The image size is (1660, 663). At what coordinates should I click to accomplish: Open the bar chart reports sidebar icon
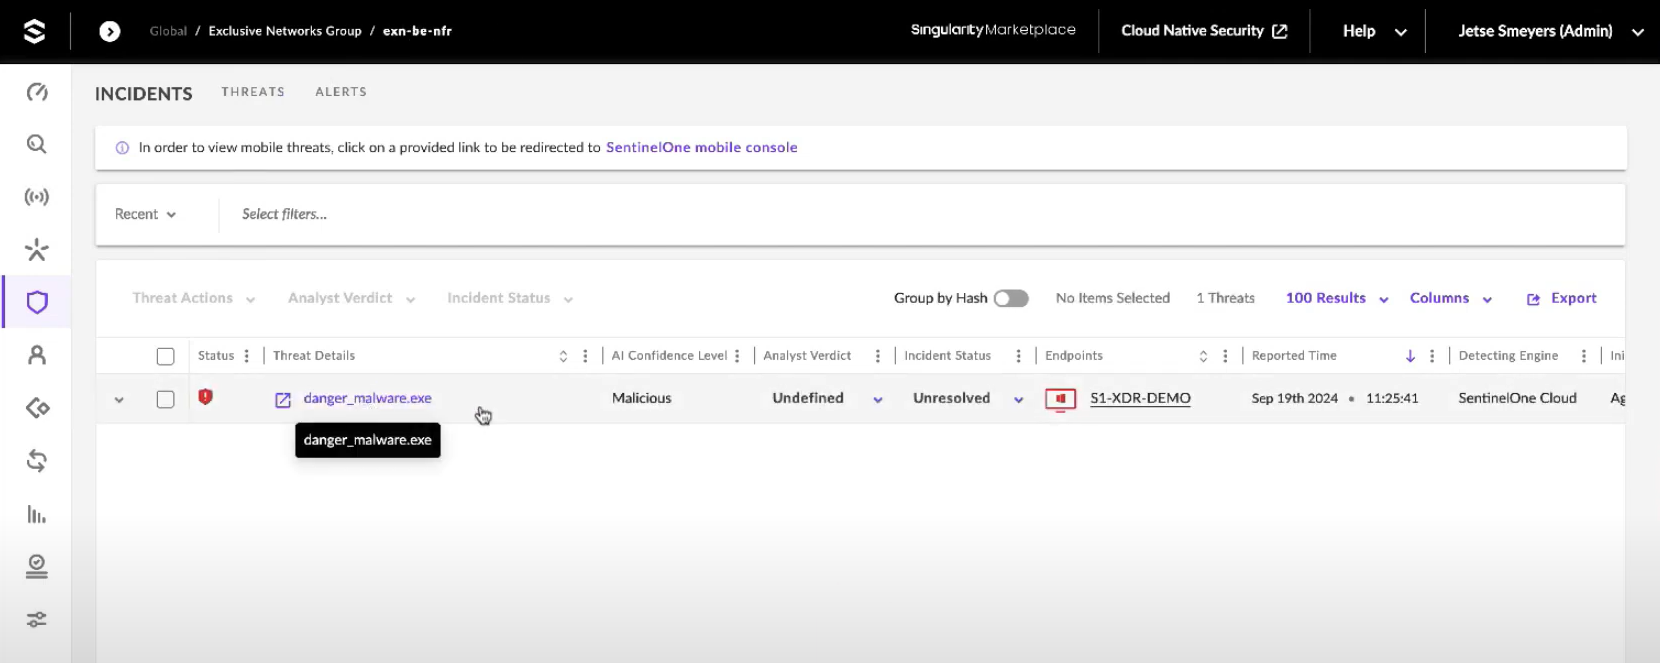click(x=37, y=514)
